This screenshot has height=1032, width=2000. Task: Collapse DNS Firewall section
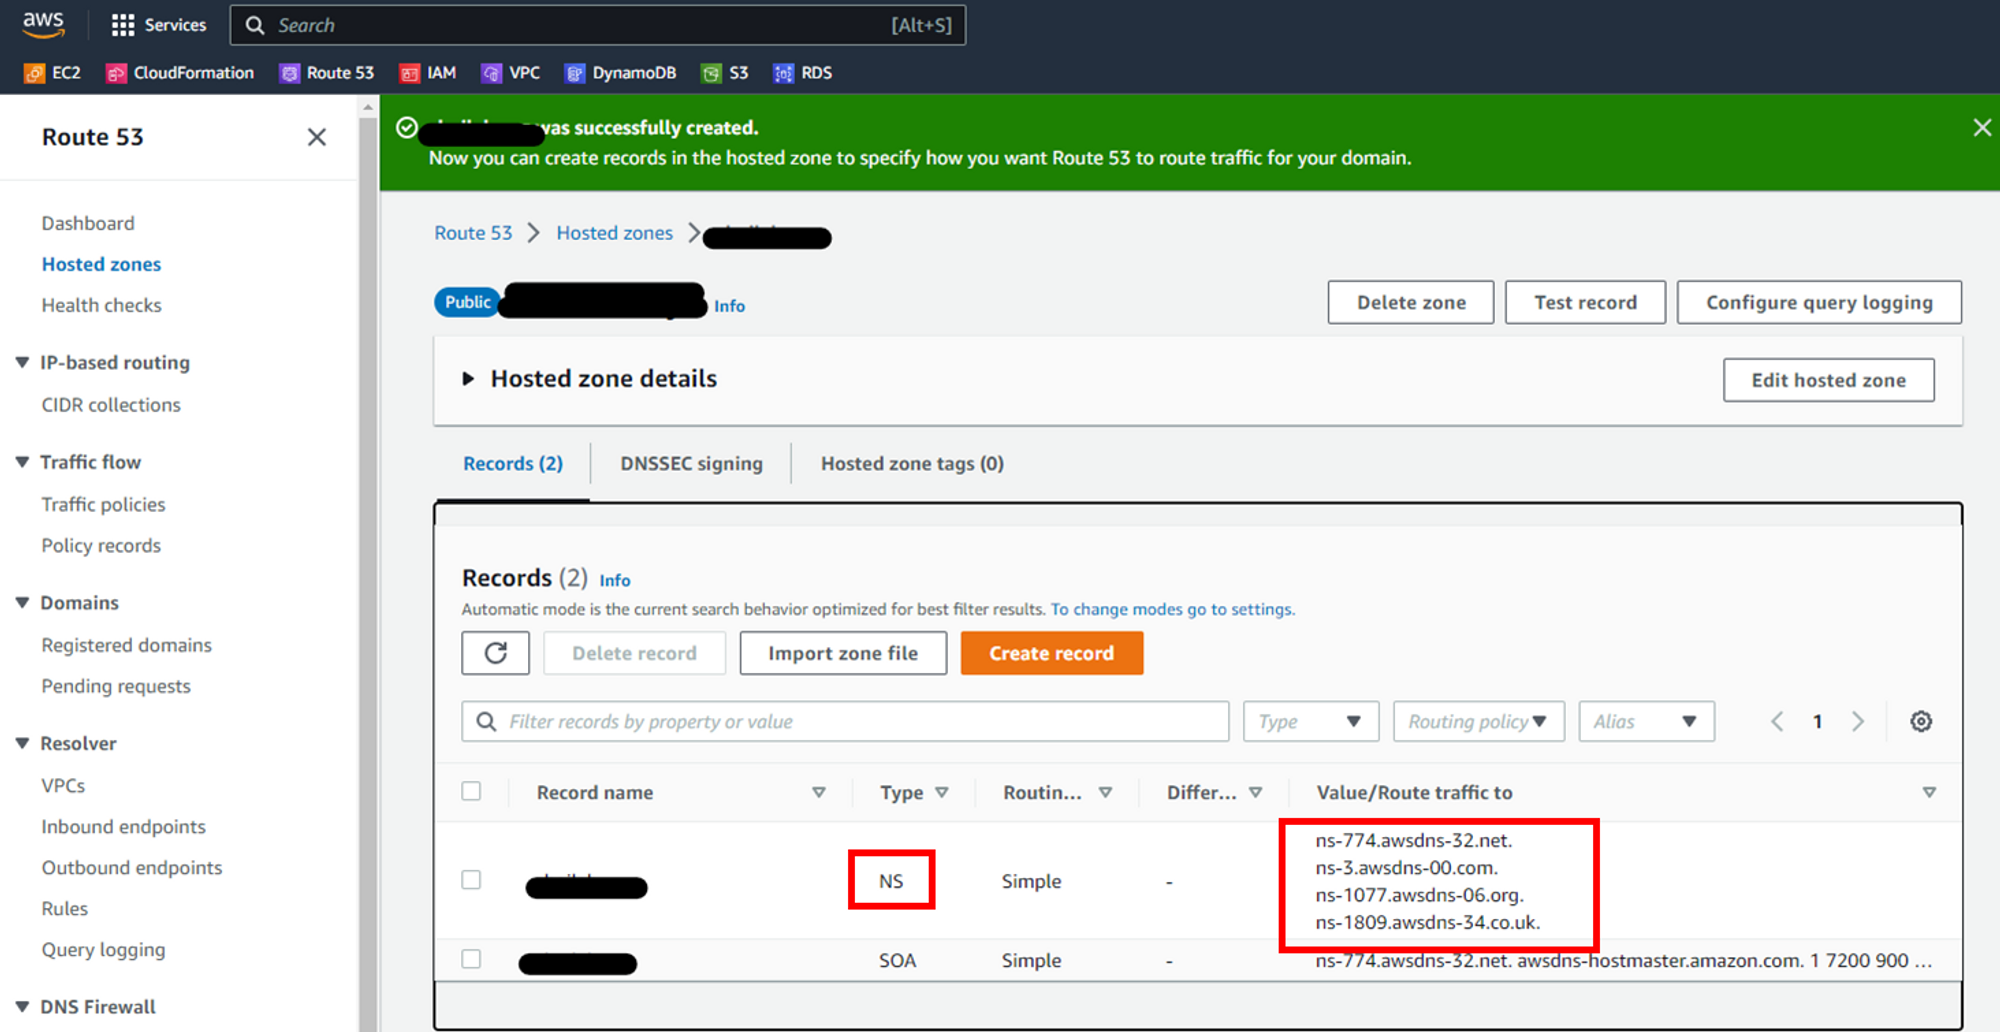tap(22, 1007)
